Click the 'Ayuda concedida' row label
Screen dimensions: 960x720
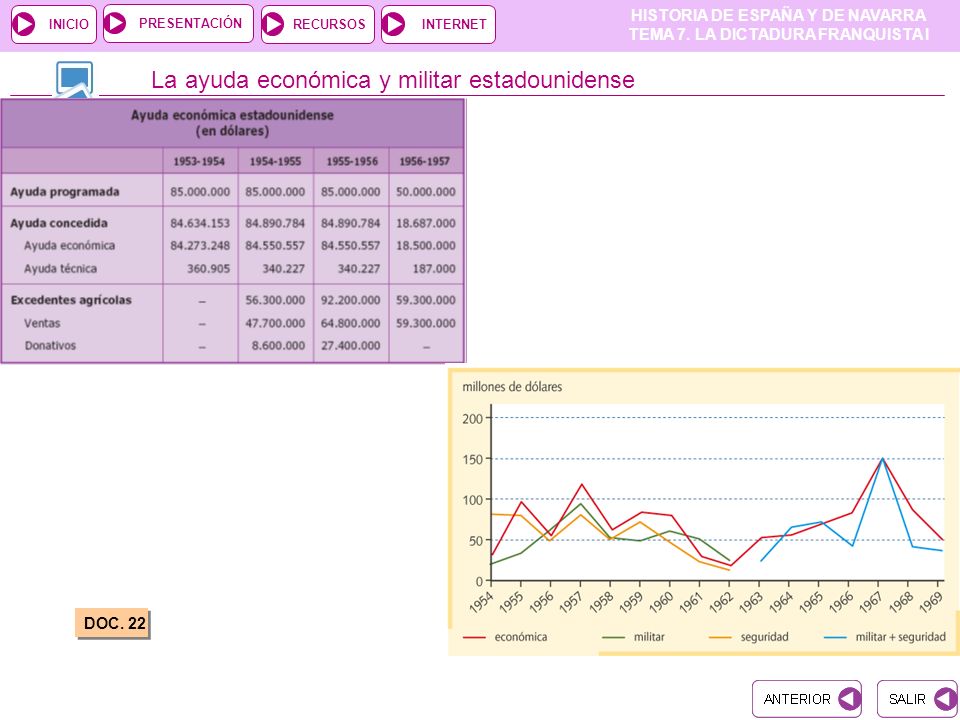point(59,223)
